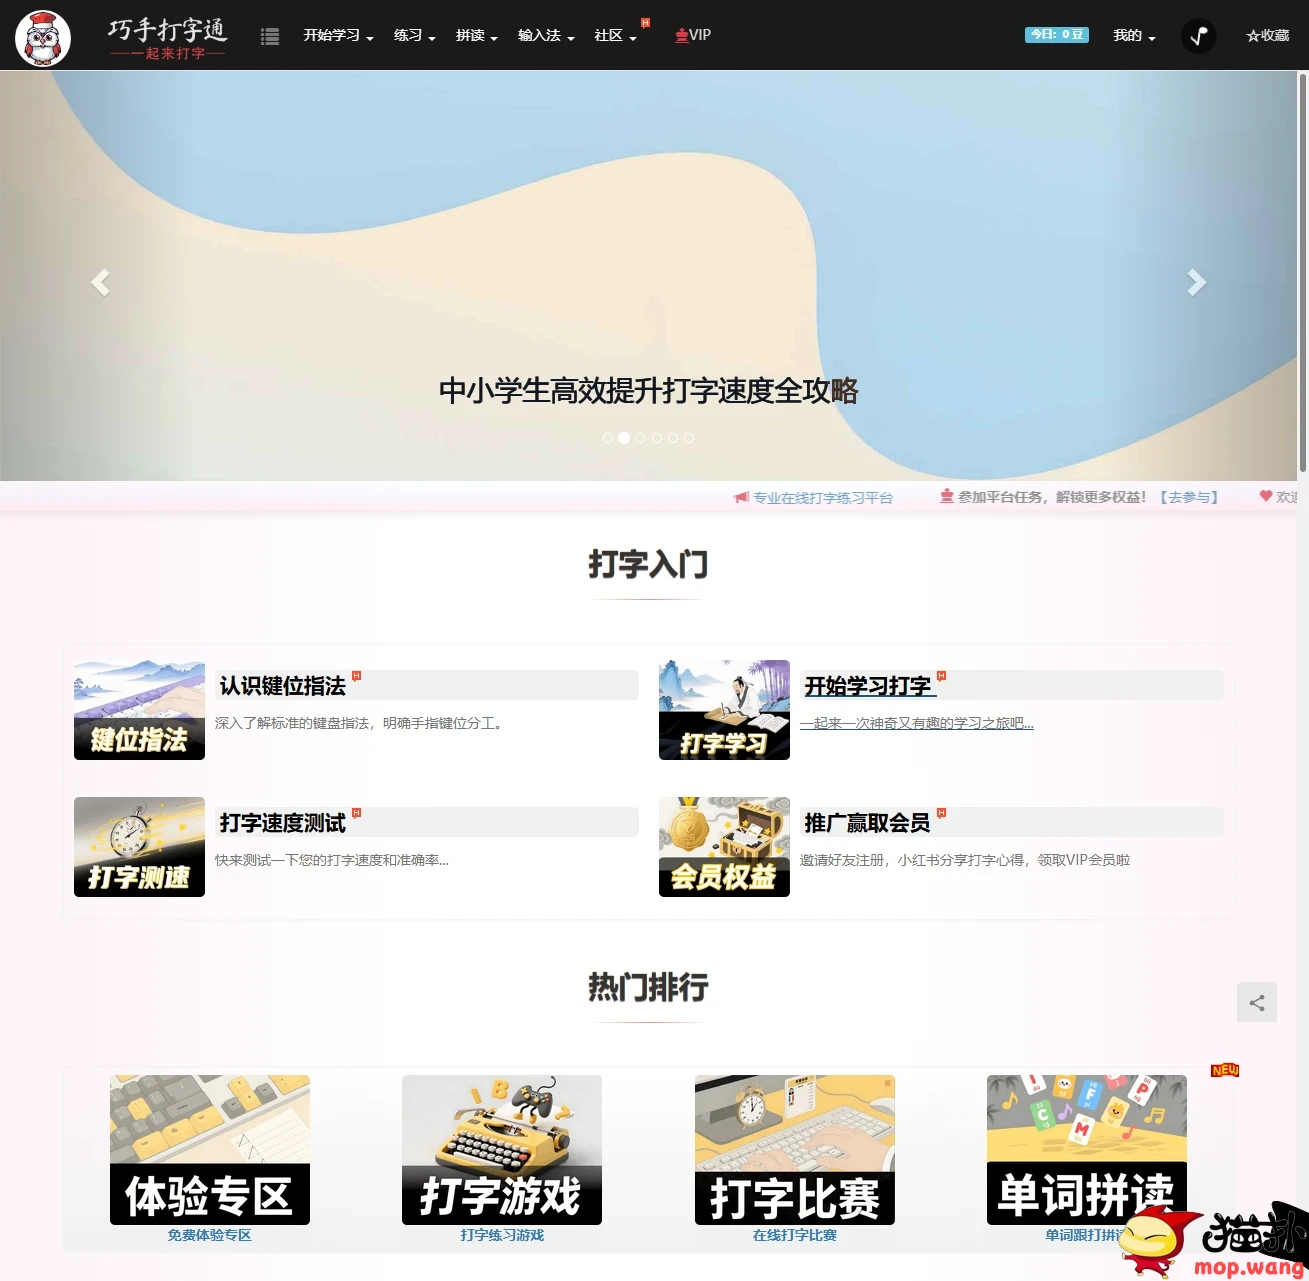
Task: Click the music note icon
Action: pyautogui.click(x=1198, y=36)
